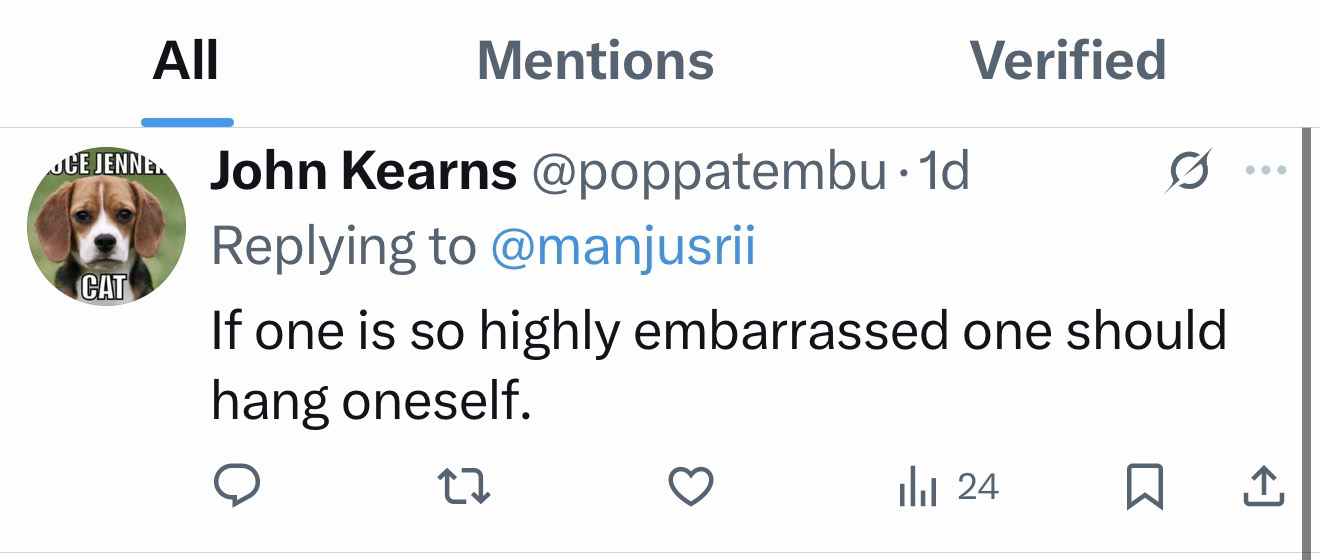Open the three-dot more options menu
Image resolution: width=1320 pixels, height=560 pixels.
pyautogui.click(x=1267, y=171)
